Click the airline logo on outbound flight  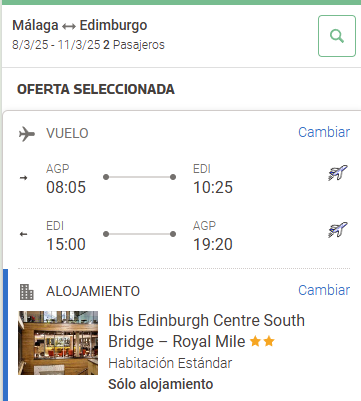338,173
